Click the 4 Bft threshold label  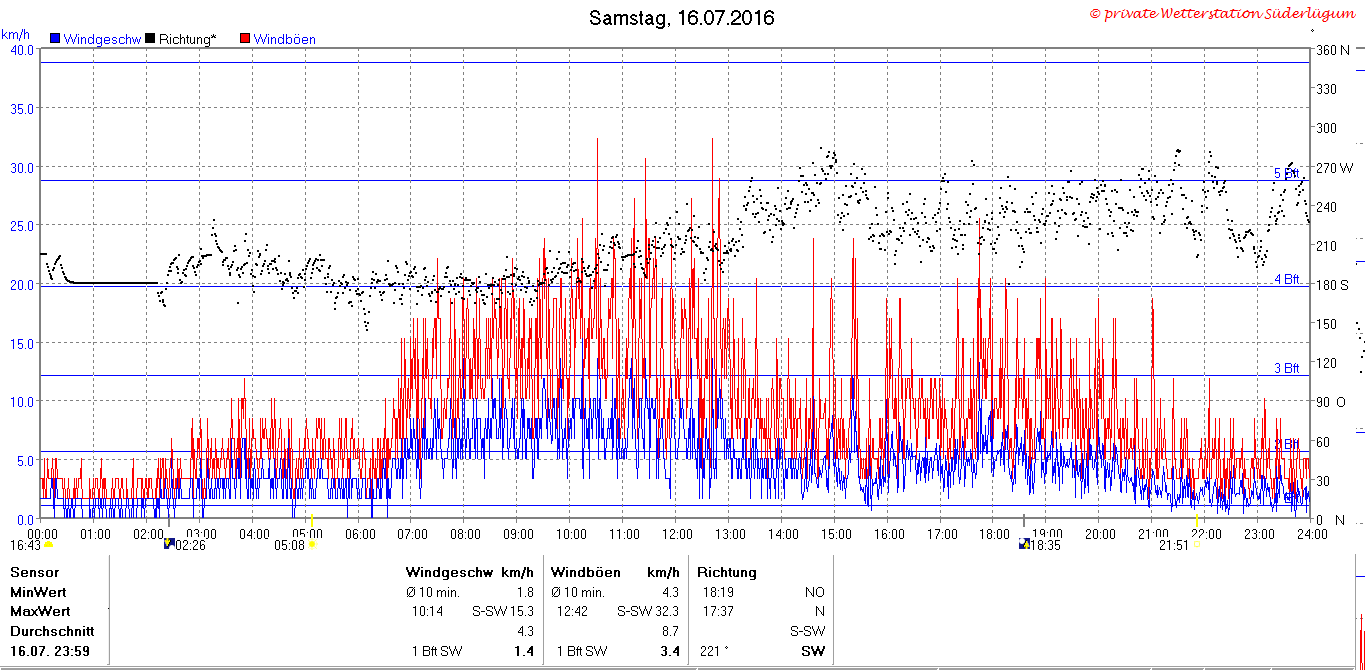pos(1287,279)
